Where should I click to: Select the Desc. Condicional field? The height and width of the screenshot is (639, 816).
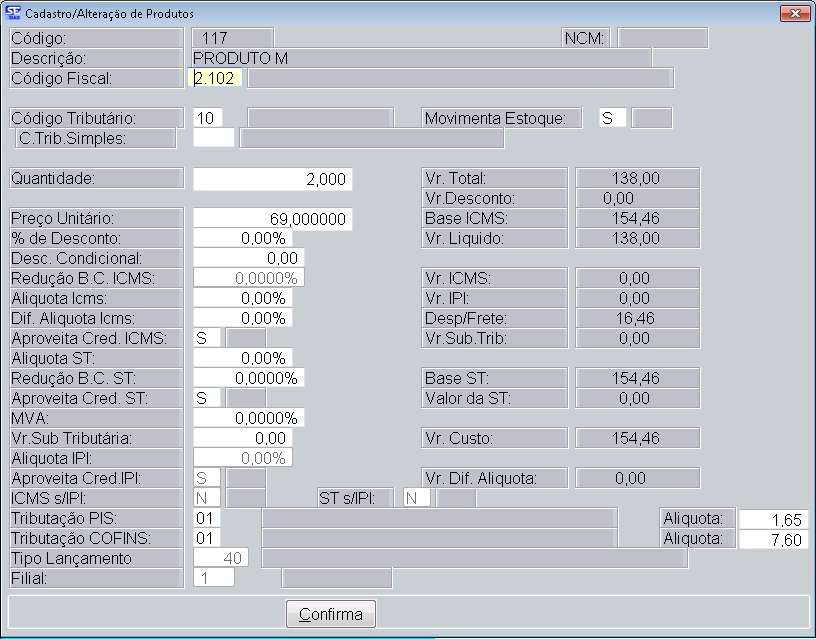coord(248,258)
